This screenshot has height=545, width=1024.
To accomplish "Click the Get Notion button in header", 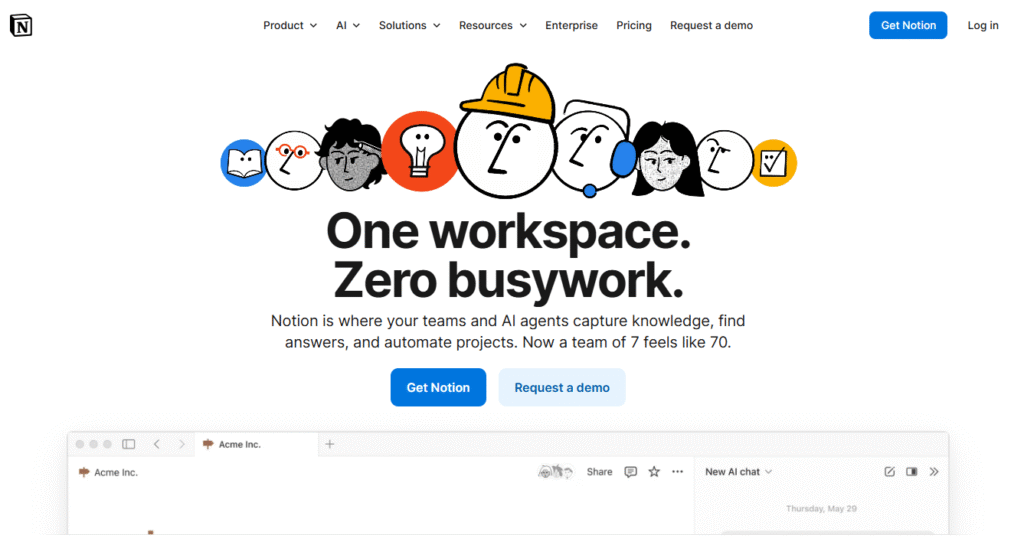I will coord(908,25).
